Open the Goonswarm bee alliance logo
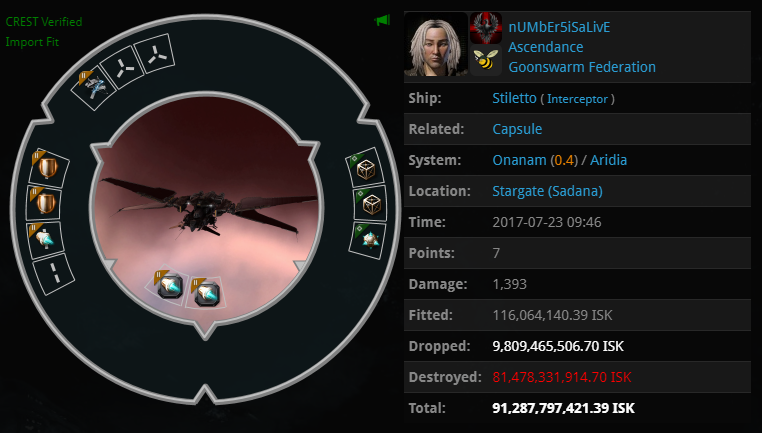Image resolution: width=762 pixels, height=433 pixels. [x=486, y=61]
